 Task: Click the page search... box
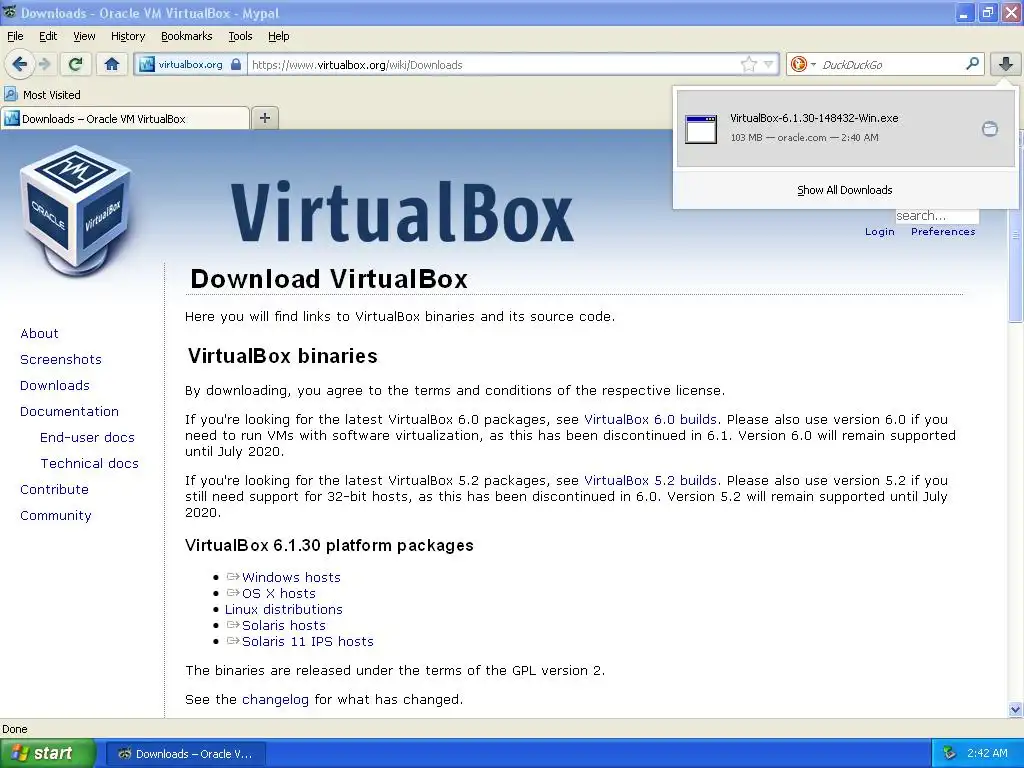click(936, 216)
